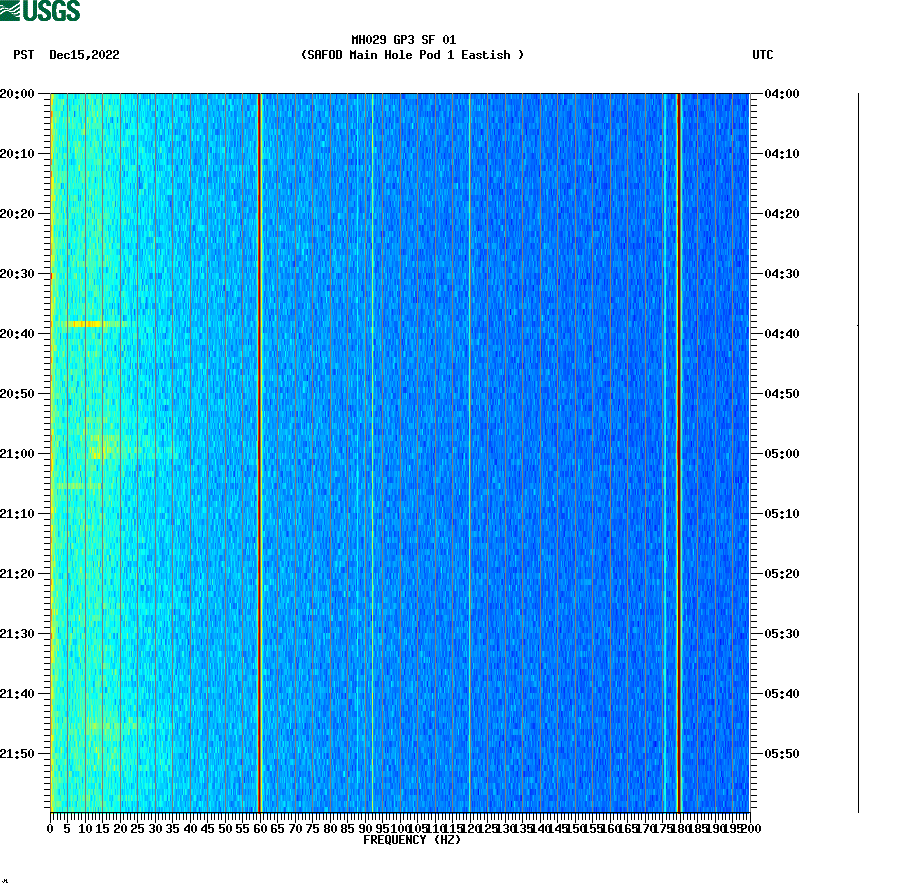This screenshot has width=902, height=892.
Task: Select the red 60 Hz interference line
Action: point(260,450)
